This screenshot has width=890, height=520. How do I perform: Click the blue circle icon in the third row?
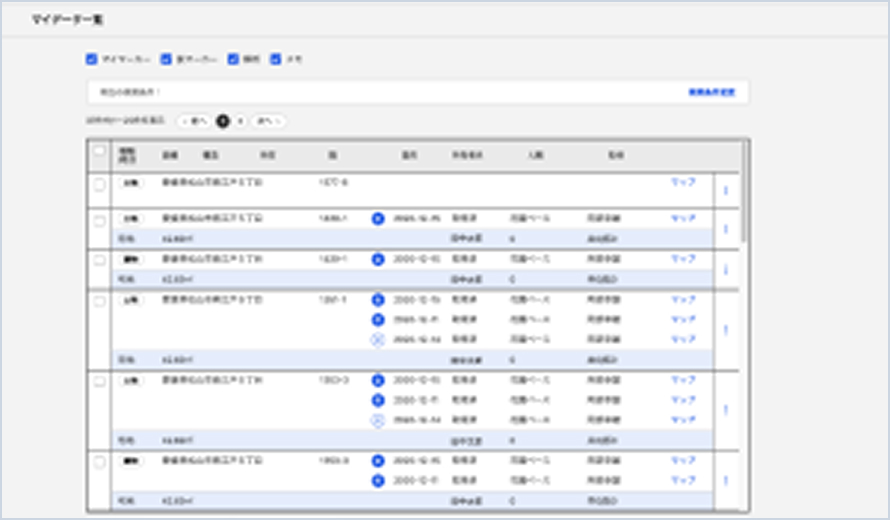[378, 259]
